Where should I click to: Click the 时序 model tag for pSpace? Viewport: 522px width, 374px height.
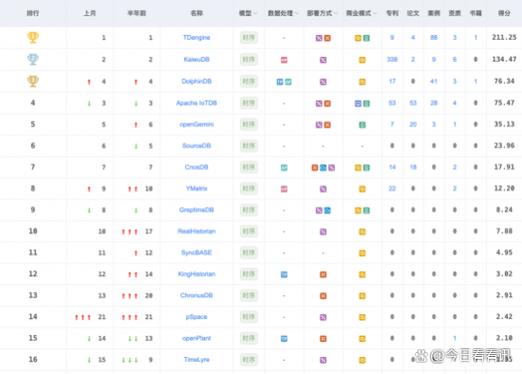coord(249,317)
